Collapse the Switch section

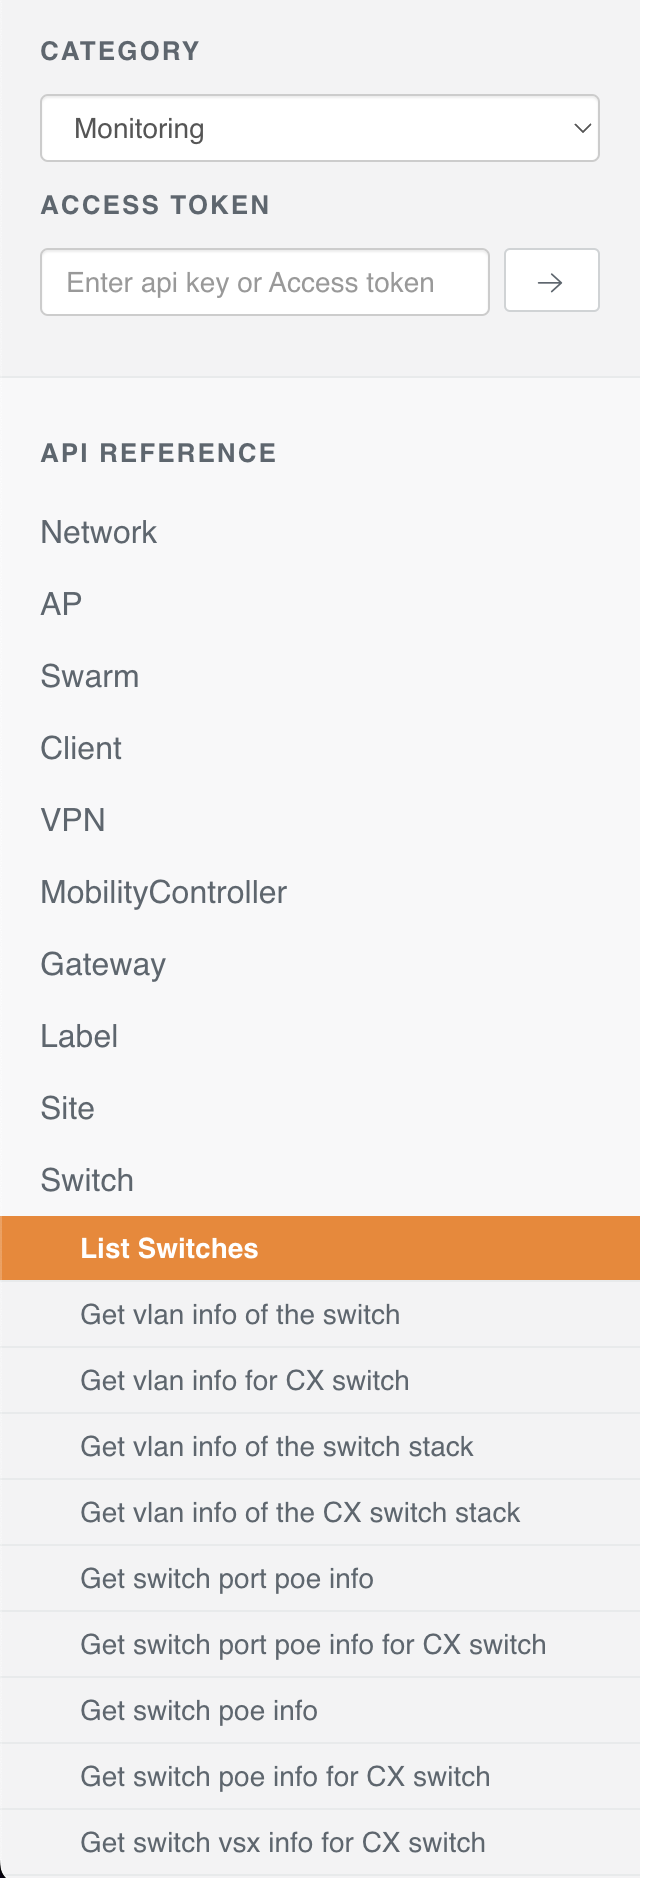coord(87,1180)
